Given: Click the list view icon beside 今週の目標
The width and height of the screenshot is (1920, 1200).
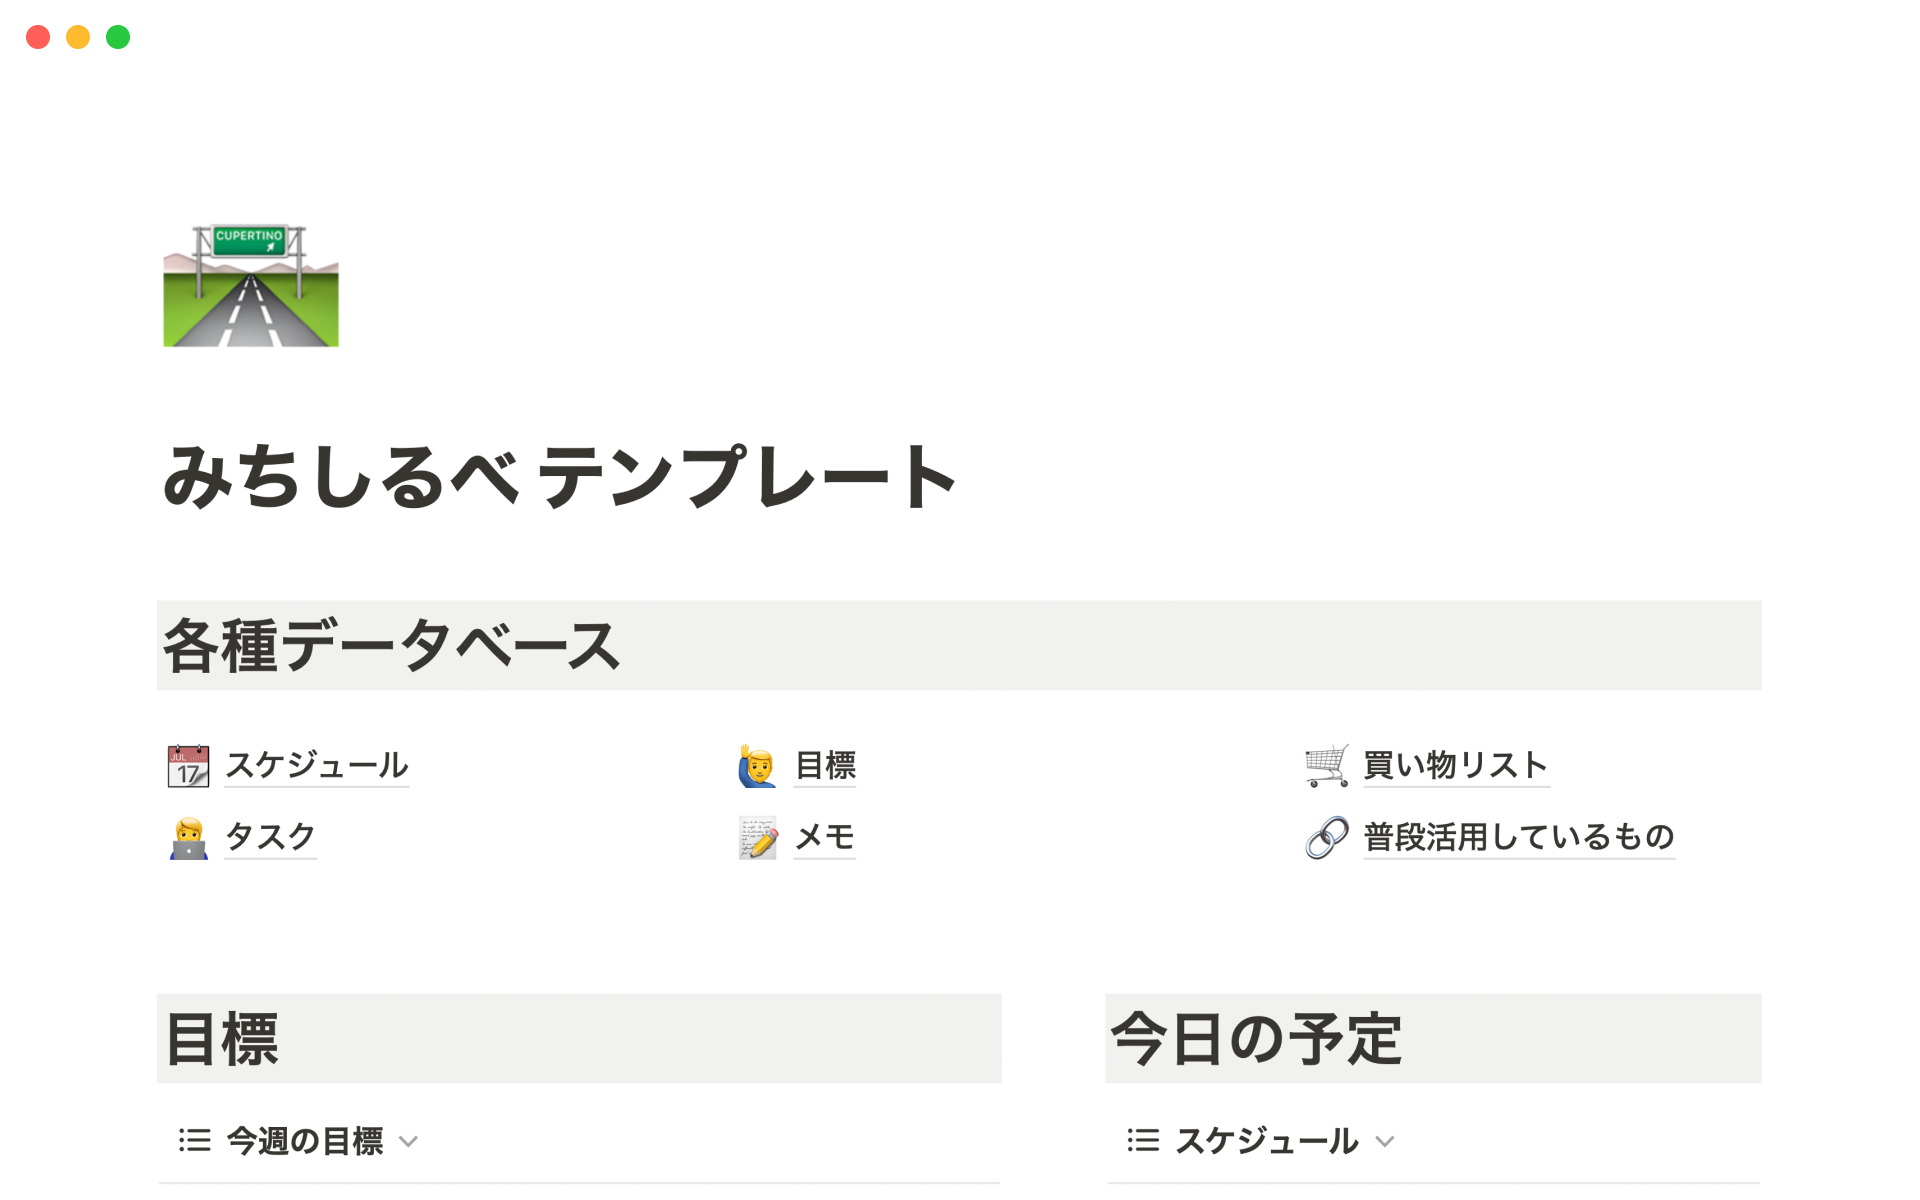Looking at the screenshot, I should [195, 1141].
